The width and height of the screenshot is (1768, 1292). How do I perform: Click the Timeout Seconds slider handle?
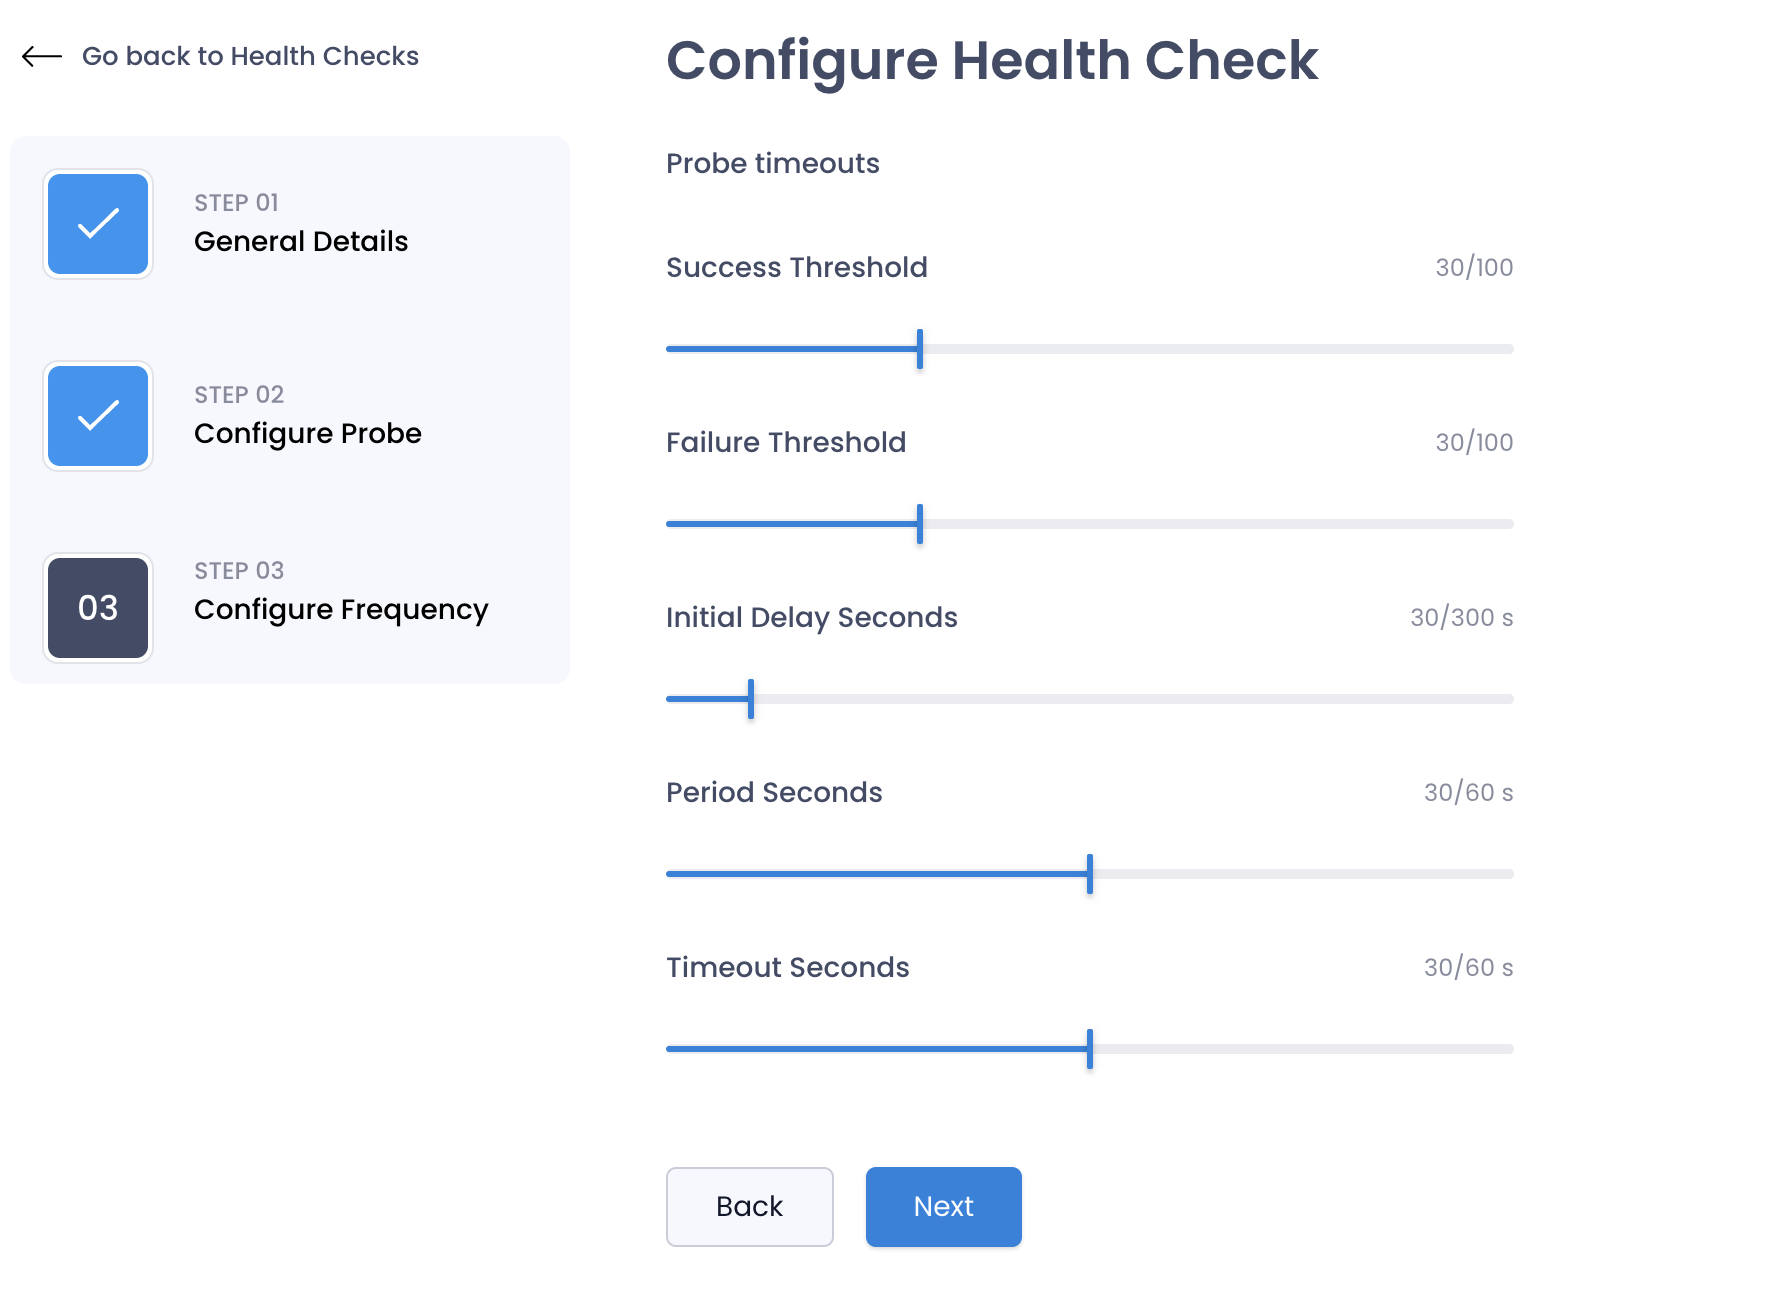1090,1049
